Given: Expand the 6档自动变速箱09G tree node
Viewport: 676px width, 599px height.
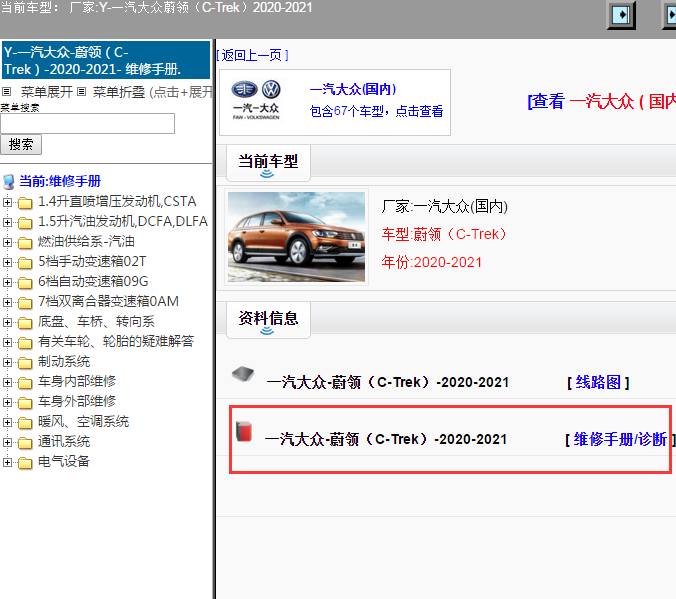Looking at the screenshot, I should click(7, 282).
